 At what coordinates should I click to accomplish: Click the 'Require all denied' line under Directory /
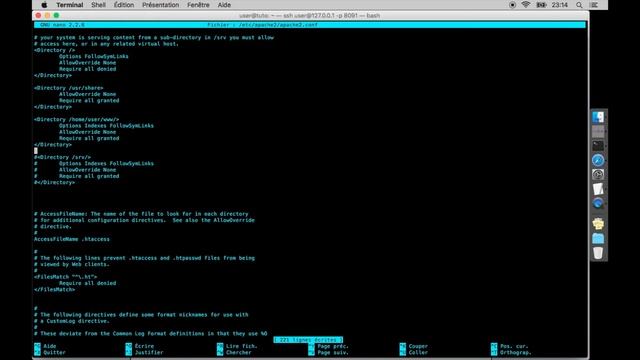(x=88, y=69)
